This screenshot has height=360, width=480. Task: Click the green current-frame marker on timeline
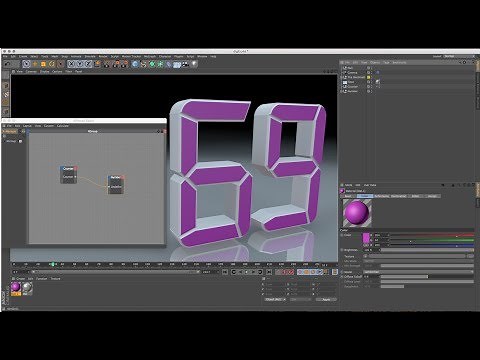[53, 264]
